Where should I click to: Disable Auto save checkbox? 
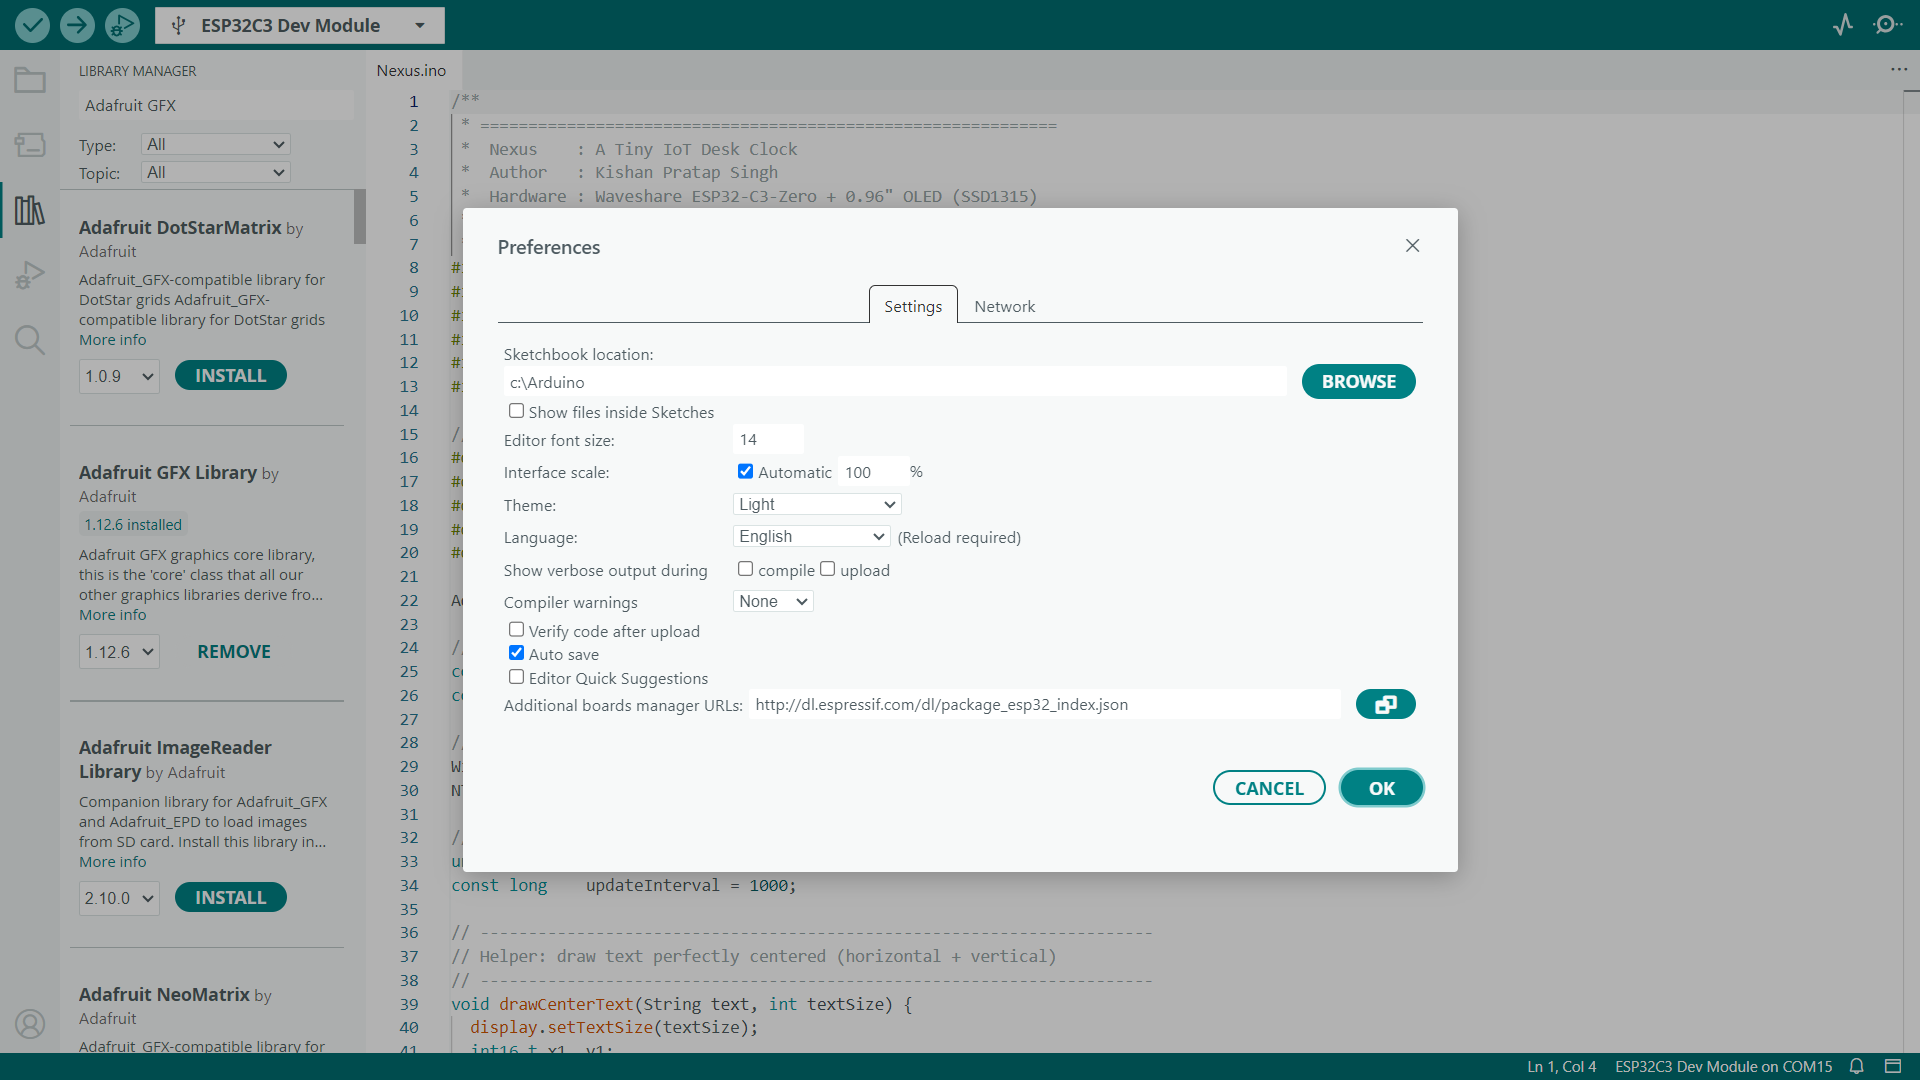(x=516, y=653)
